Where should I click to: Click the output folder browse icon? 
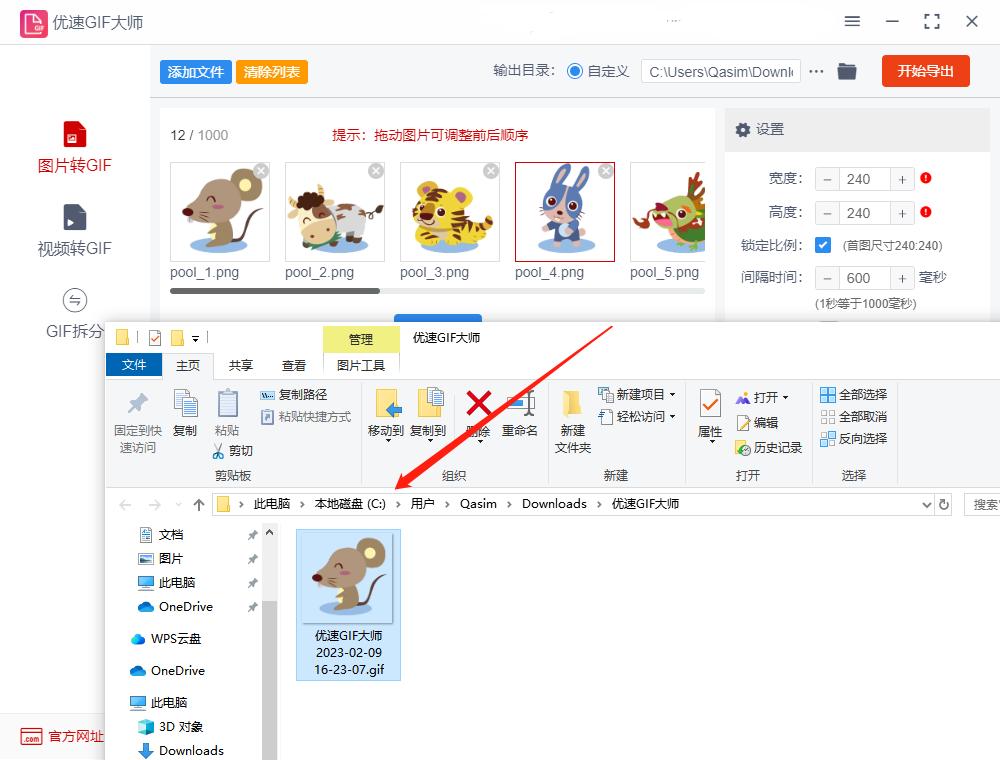click(x=847, y=71)
